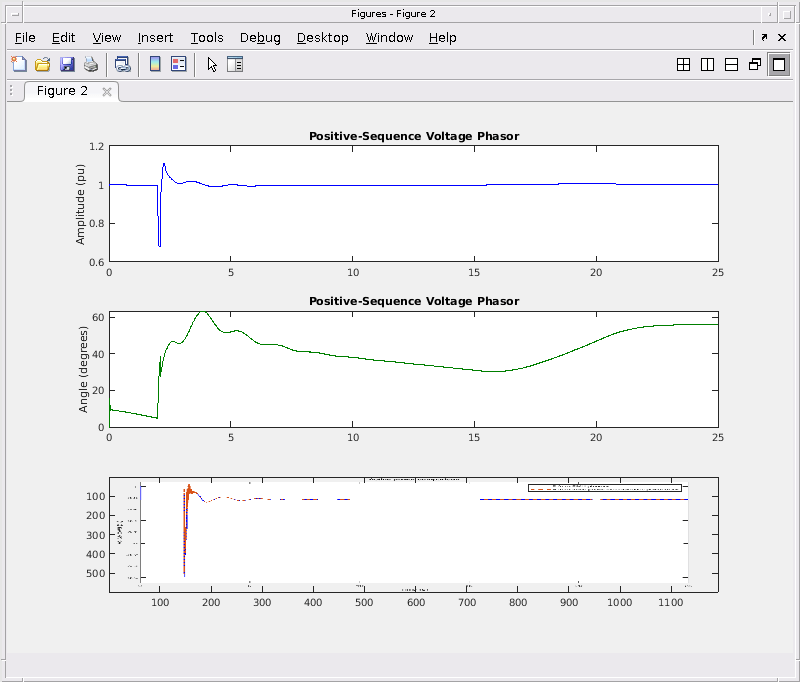Switch to tiled grid layout icon
This screenshot has width=800, height=682.
[683, 65]
